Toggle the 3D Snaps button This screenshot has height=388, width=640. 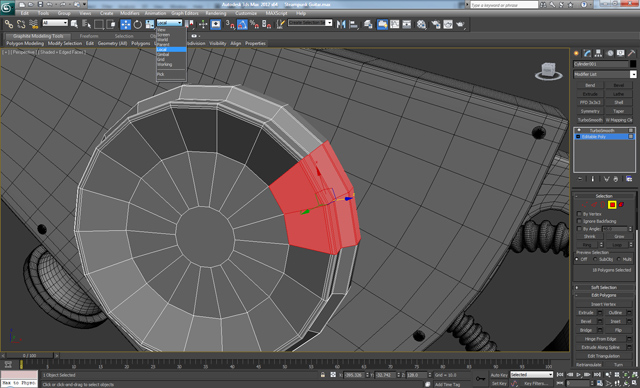(230, 24)
